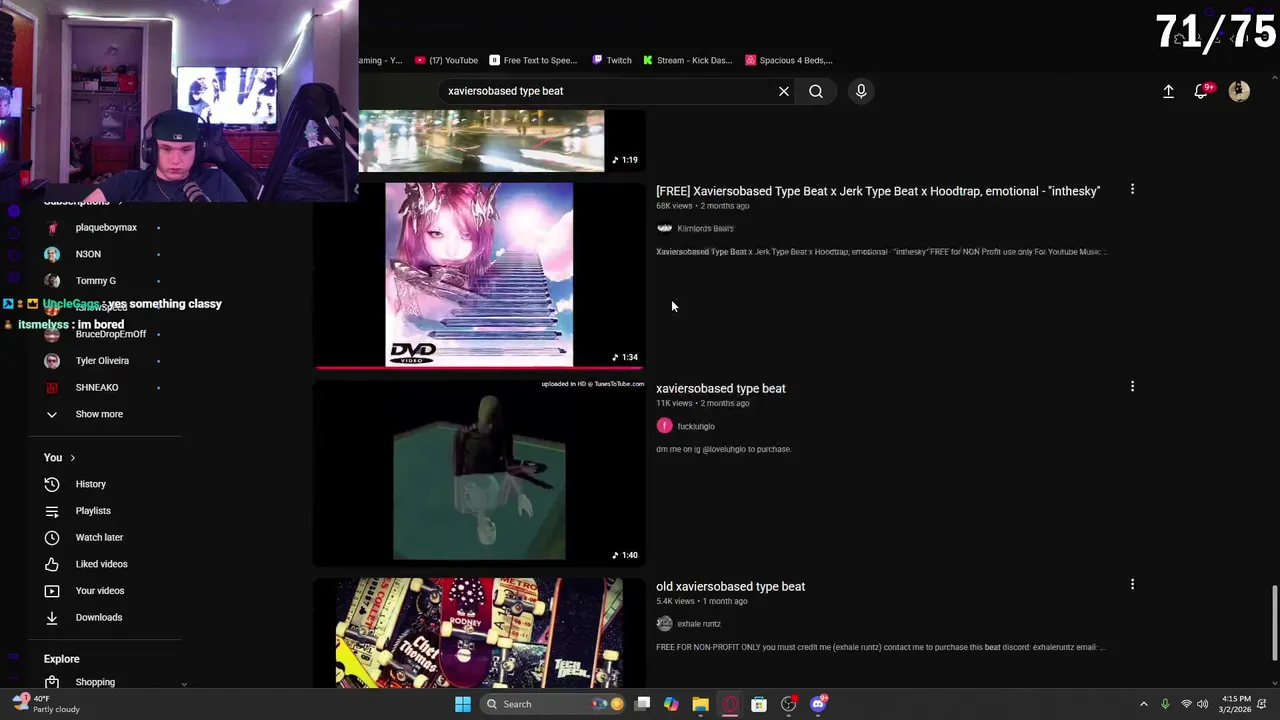
Task: Click the "5.4K views" text
Action: pyautogui.click(x=675, y=601)
